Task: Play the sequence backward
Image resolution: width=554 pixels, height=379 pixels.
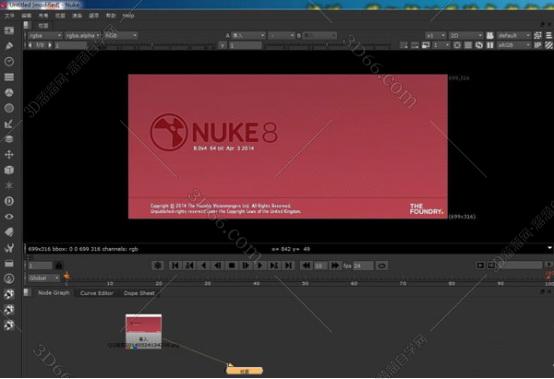Action: pos(204,265)
